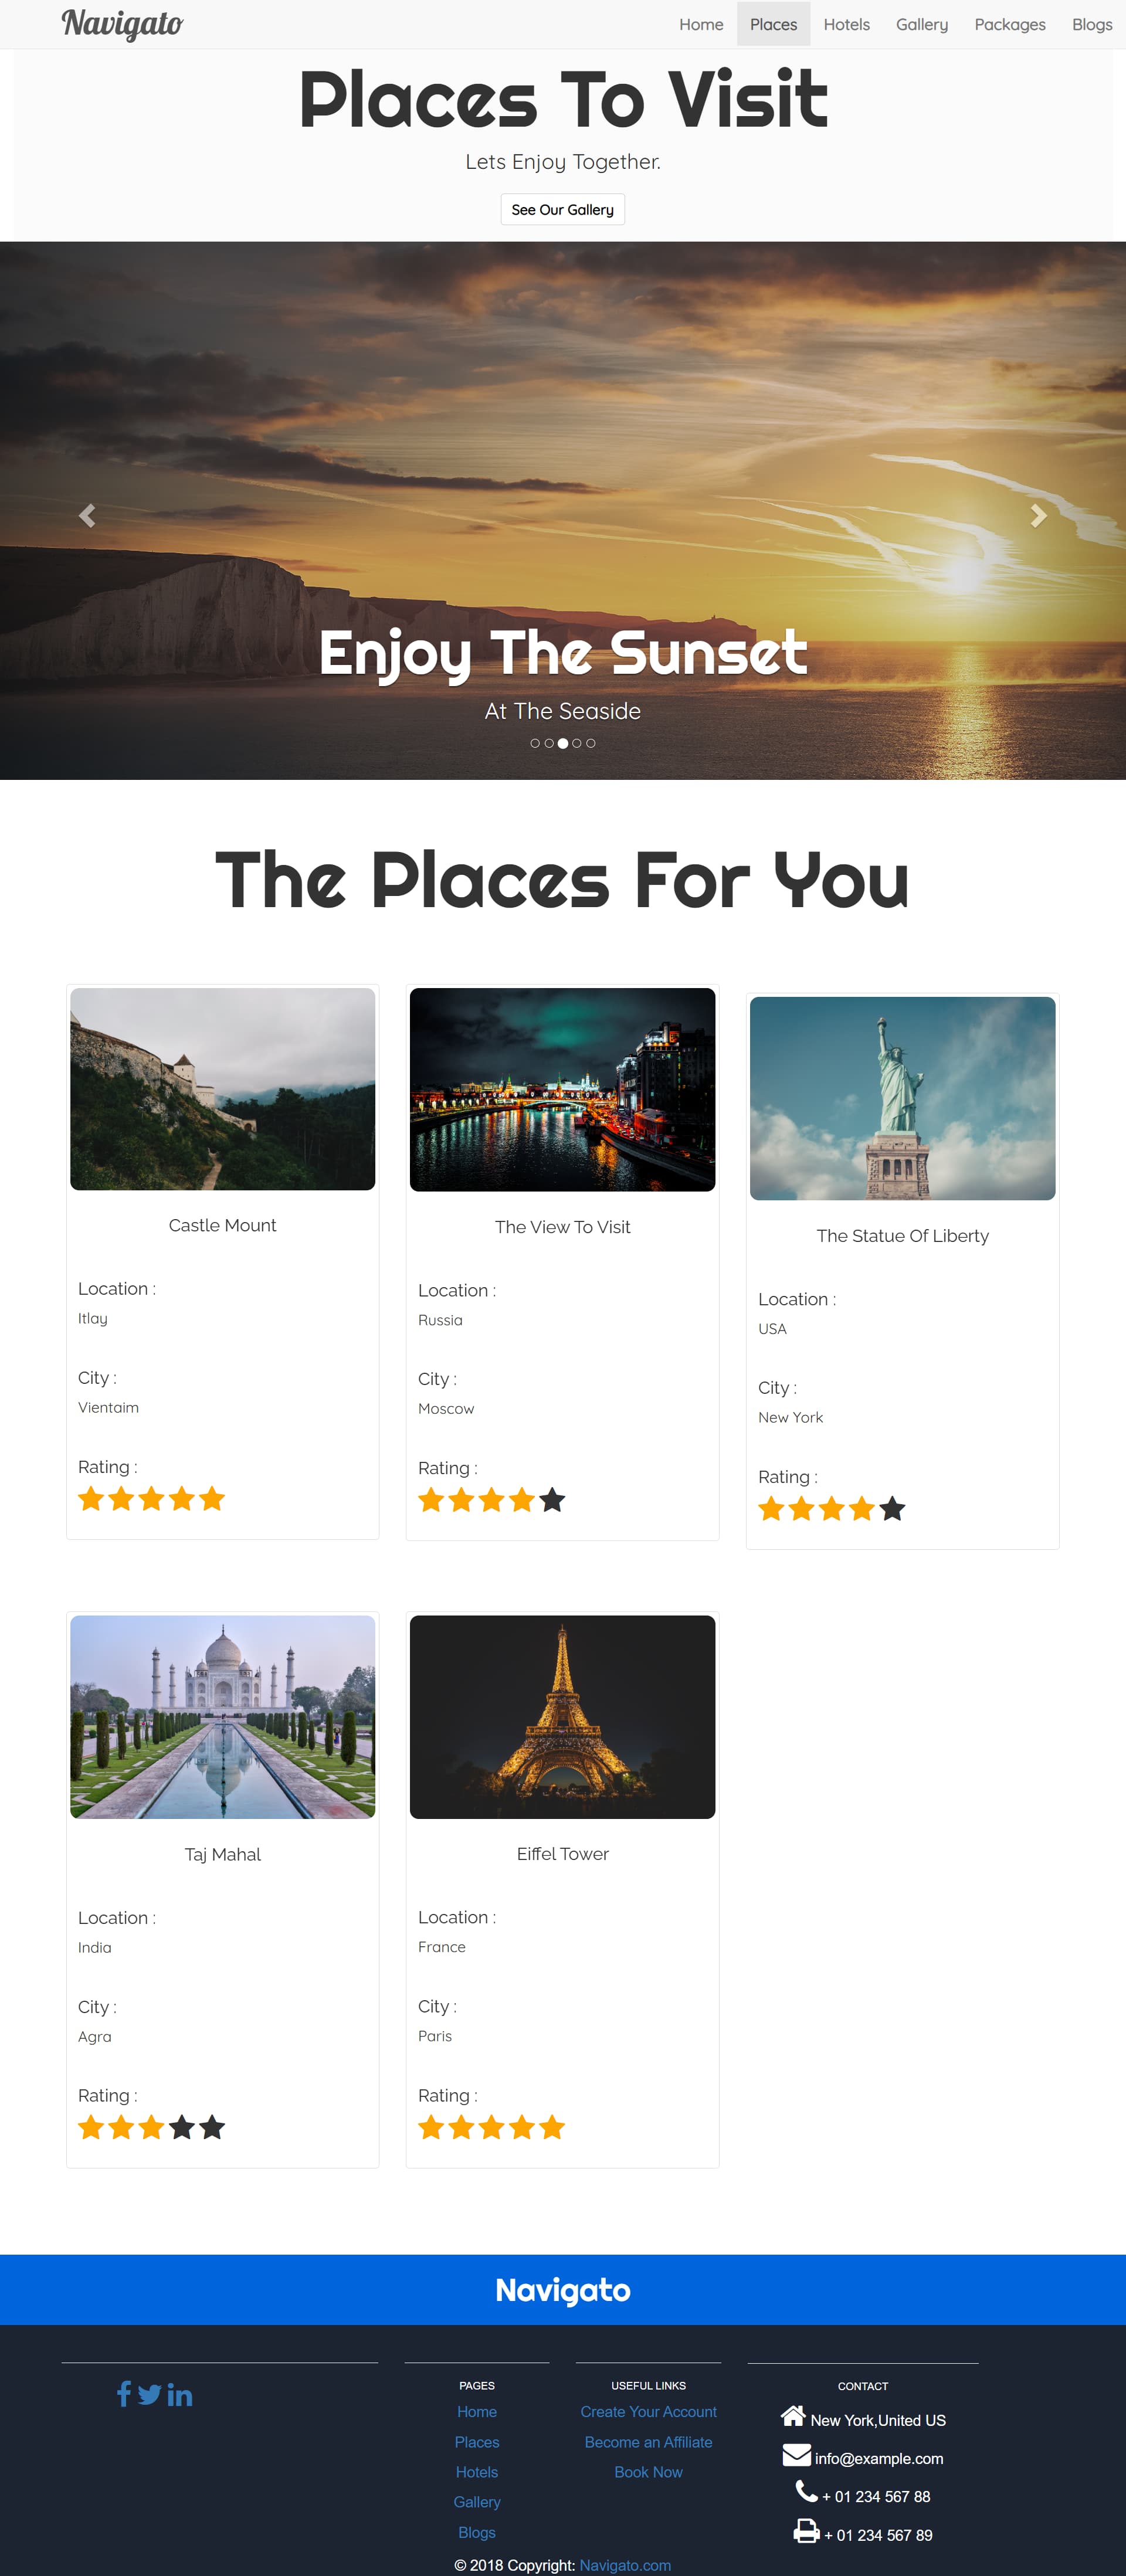Click the Book Now footer link
Image resolution: width=1126 pixels, height=2576 pixels.
[x=648, y=2472]
